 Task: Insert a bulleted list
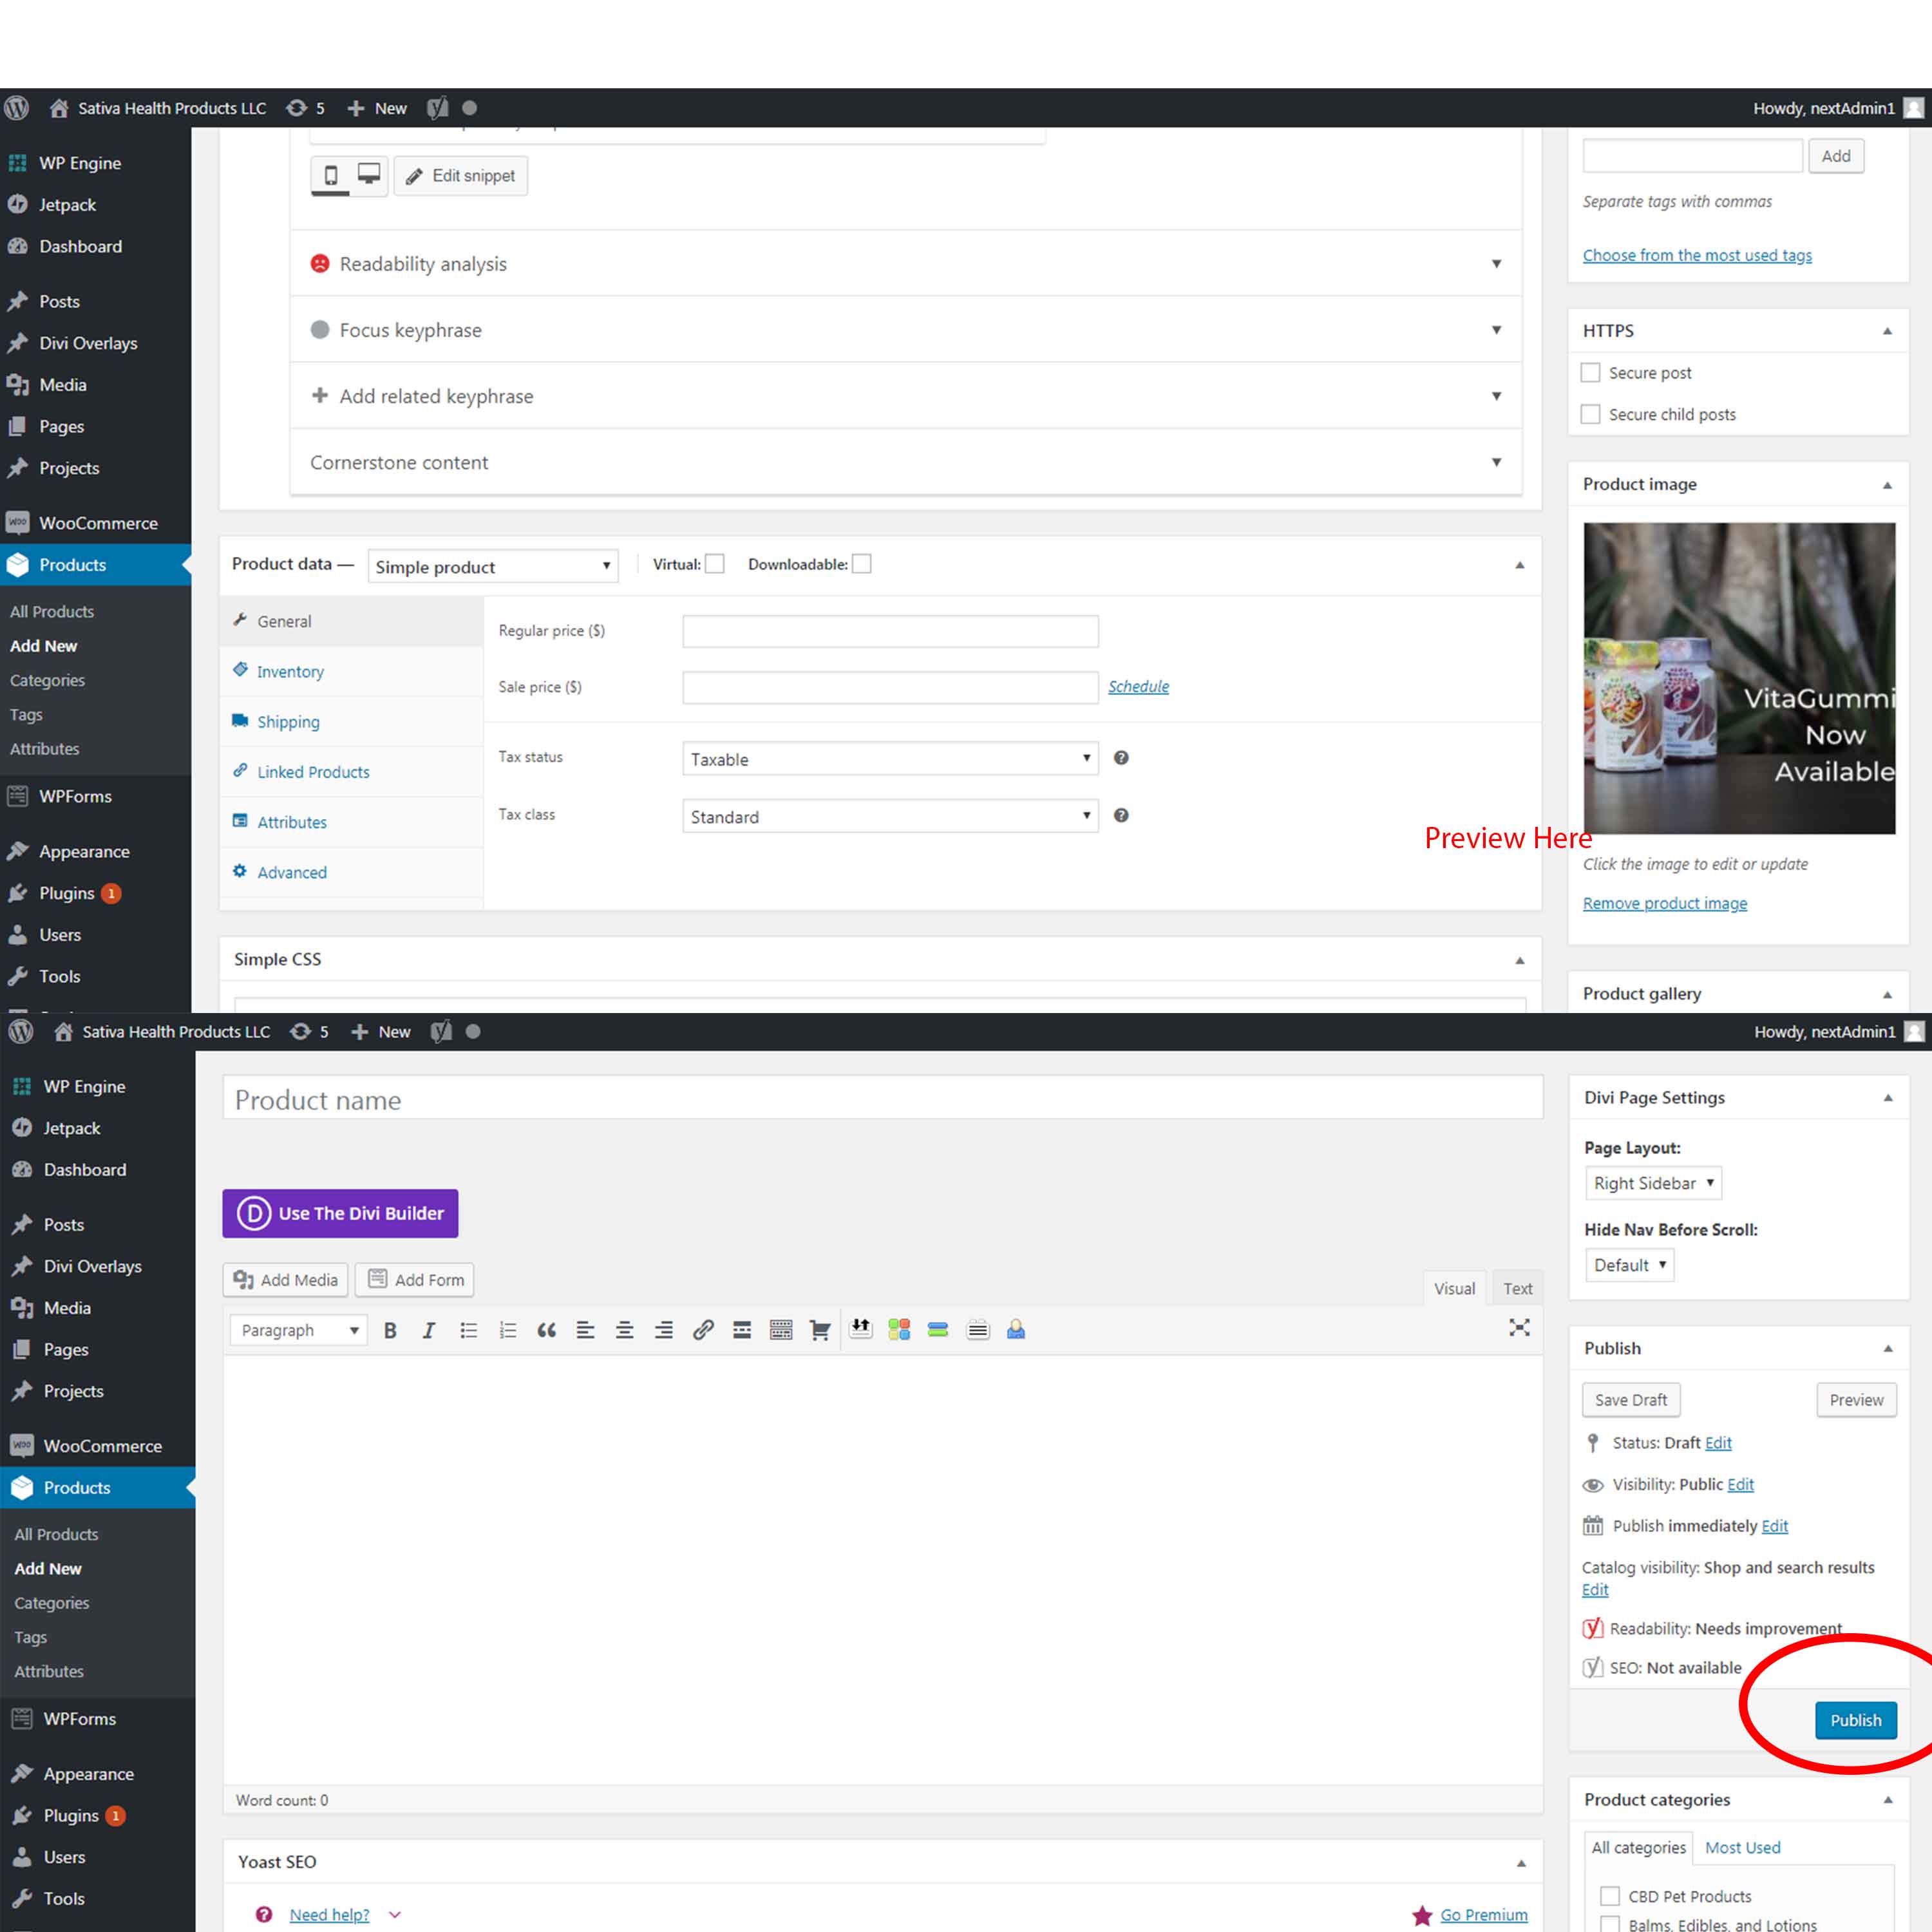468,1330
